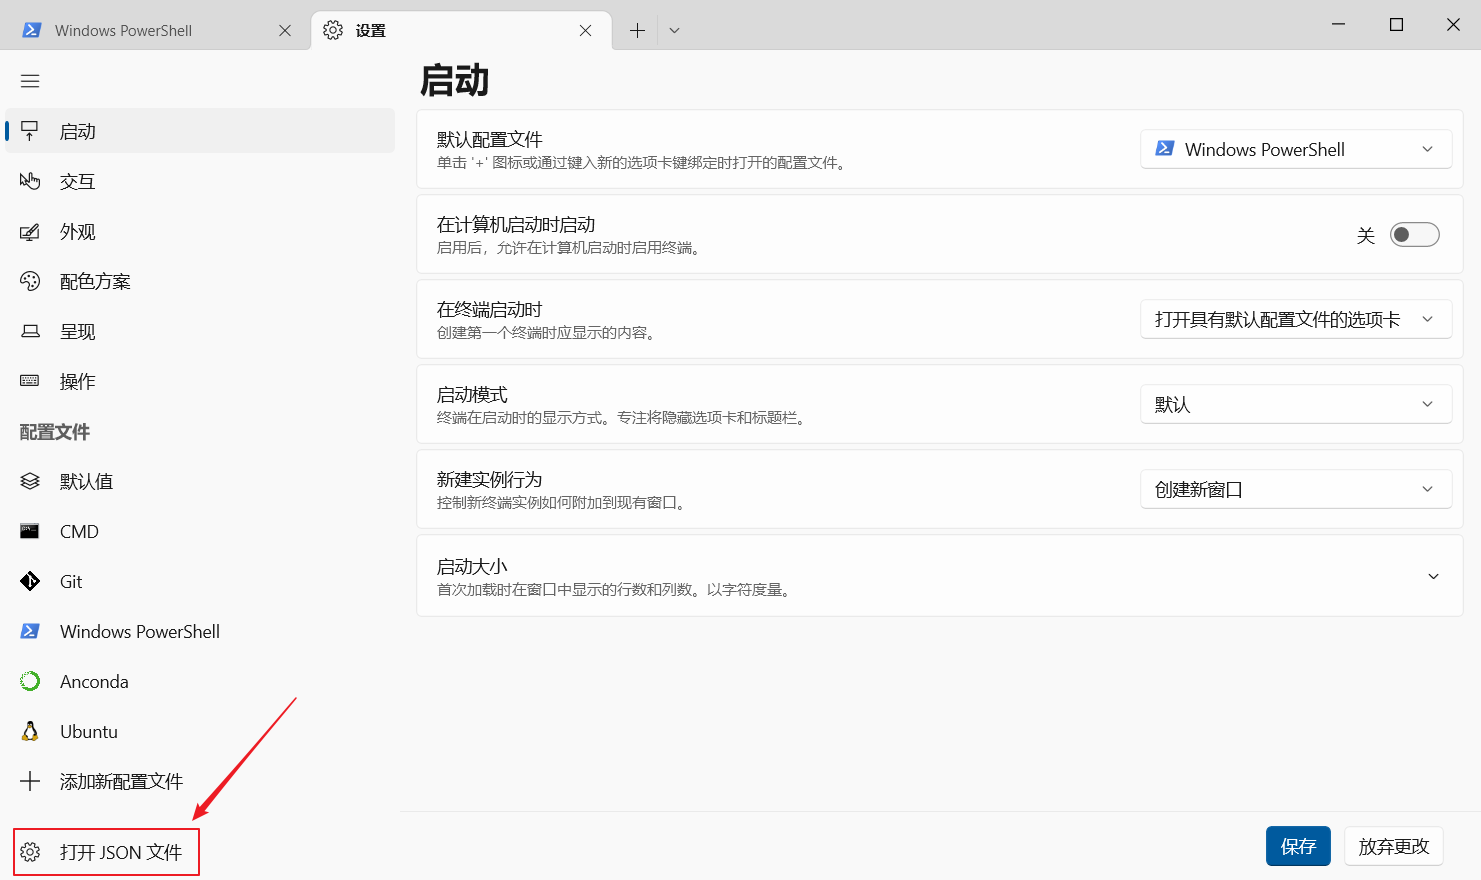Click the Defaults (默认值) layers icon
1481x880 pixels.
point(30,481)
